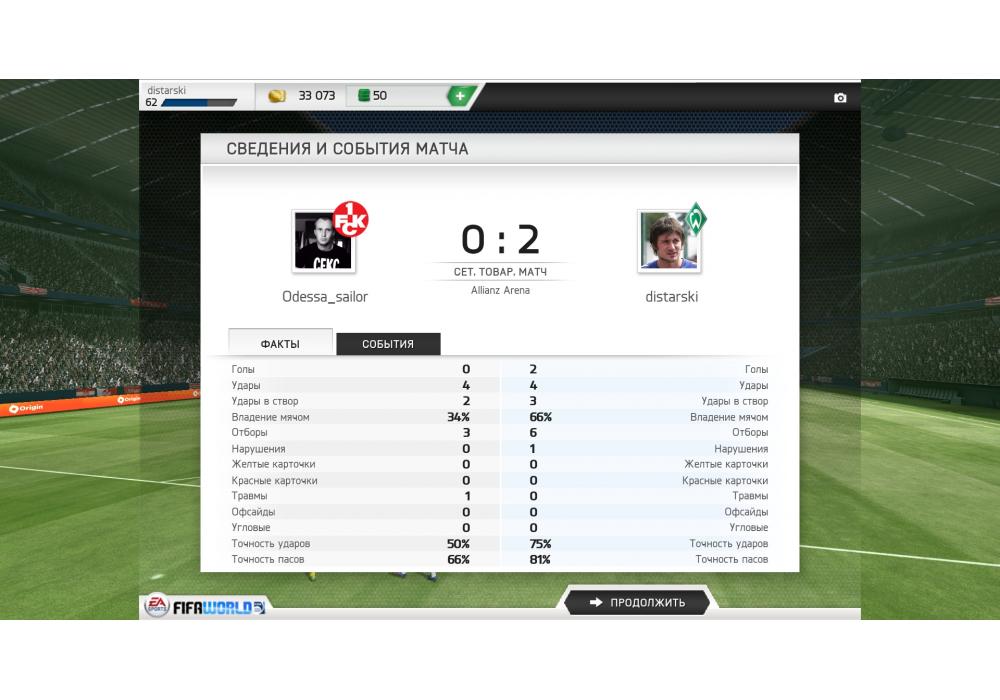Click distarski's avatar photo

(x=669, y=242)
